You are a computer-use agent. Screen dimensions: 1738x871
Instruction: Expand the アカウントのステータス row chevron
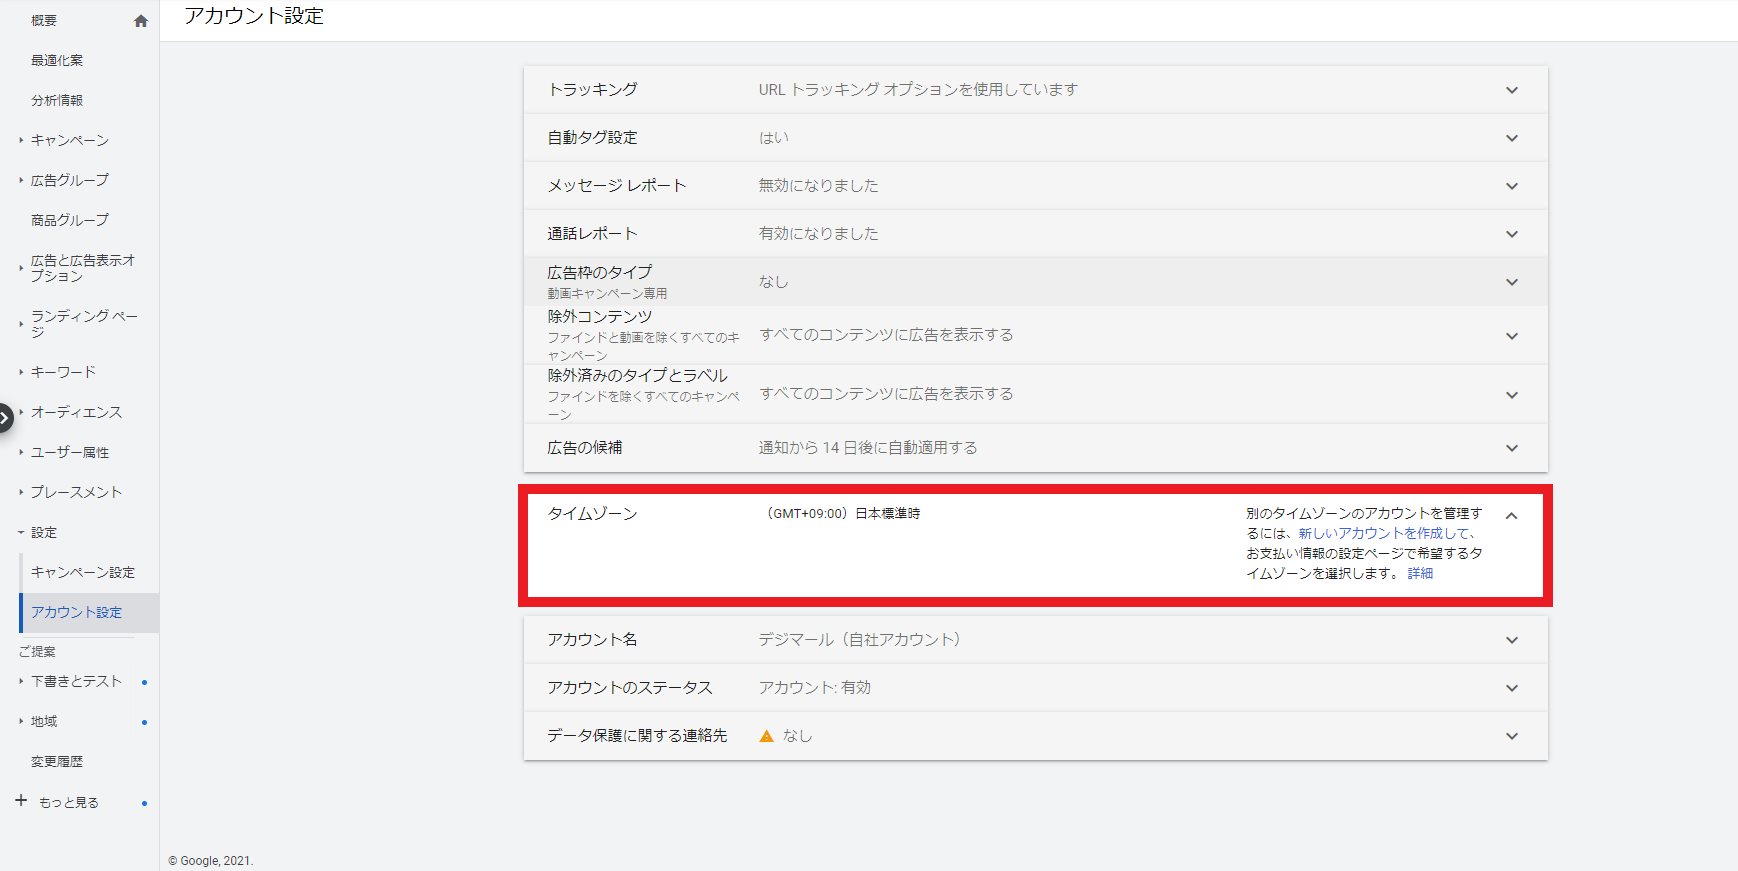(x=1512, y=688)
